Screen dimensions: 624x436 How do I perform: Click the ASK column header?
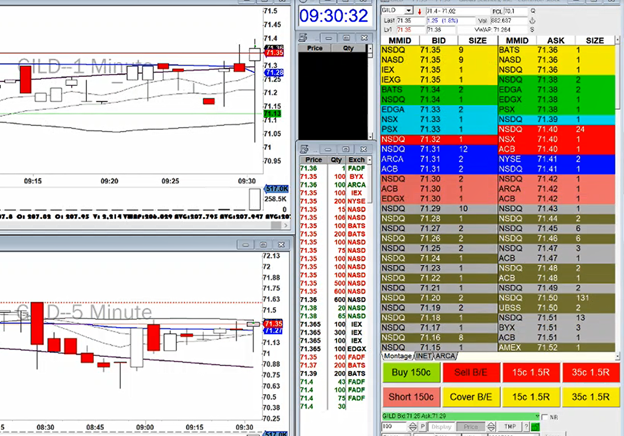click(549, 40)
